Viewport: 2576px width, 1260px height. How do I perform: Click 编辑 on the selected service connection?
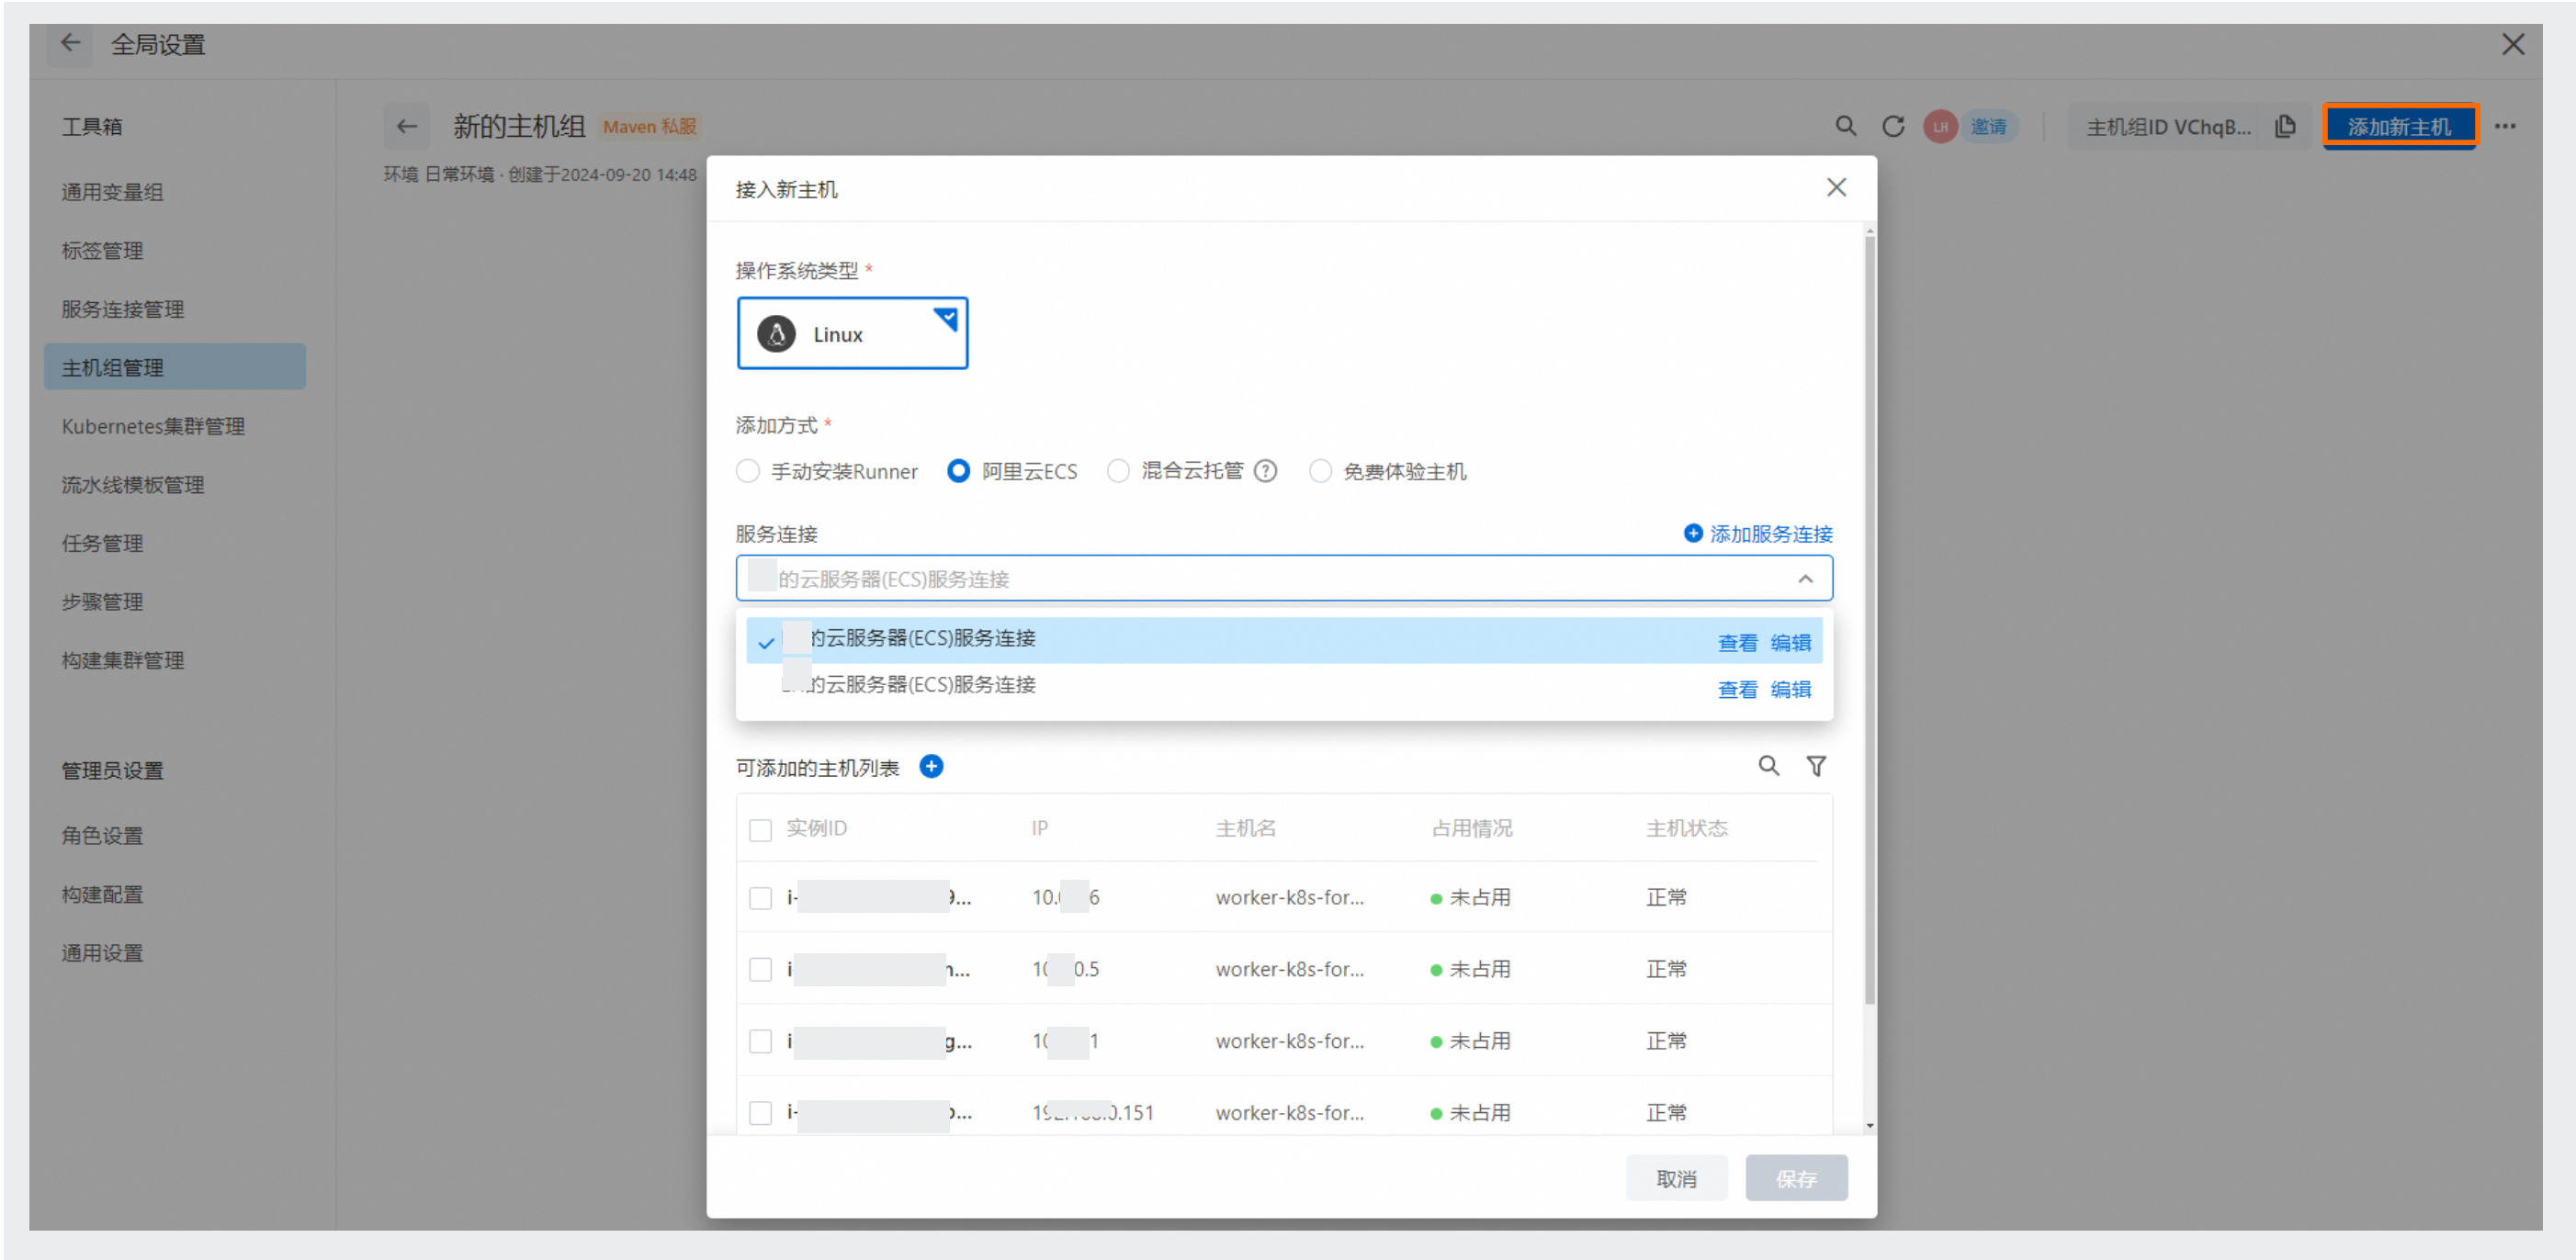(x=1790, y=643)
